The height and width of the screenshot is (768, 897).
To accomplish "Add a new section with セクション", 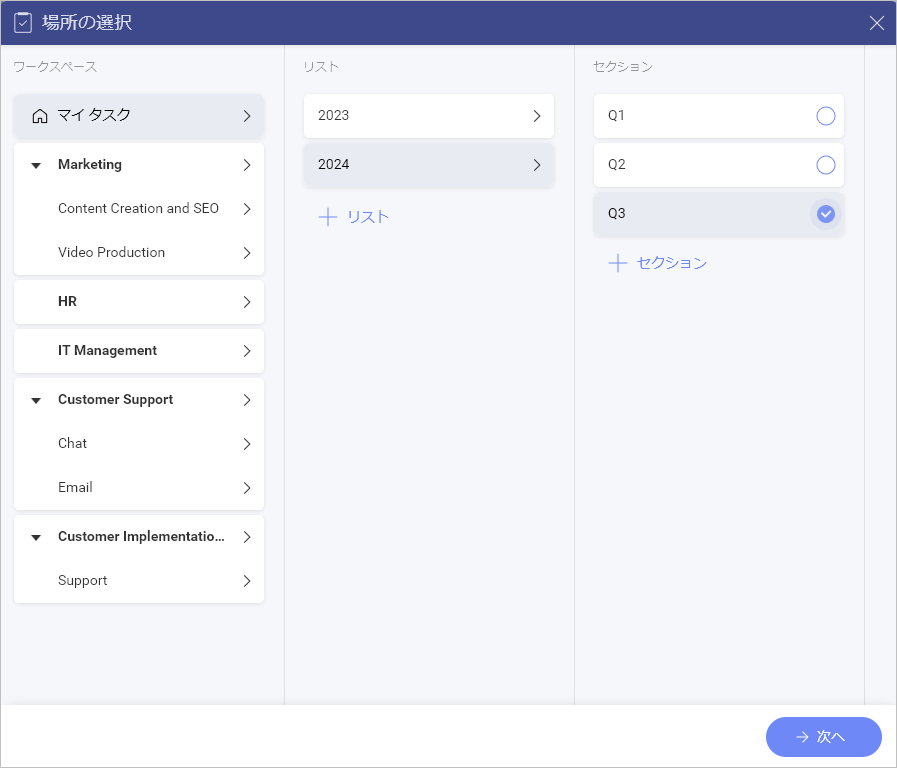I will [x=658, y=263].
